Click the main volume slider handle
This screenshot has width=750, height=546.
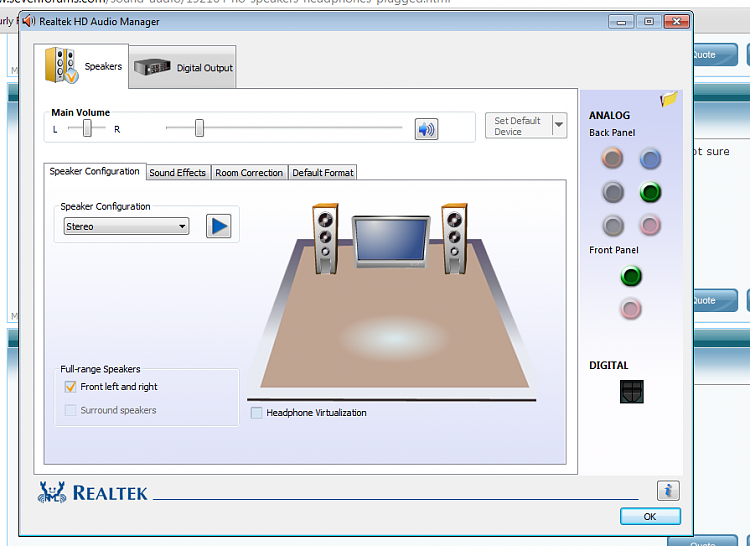[x=199, y=128]
